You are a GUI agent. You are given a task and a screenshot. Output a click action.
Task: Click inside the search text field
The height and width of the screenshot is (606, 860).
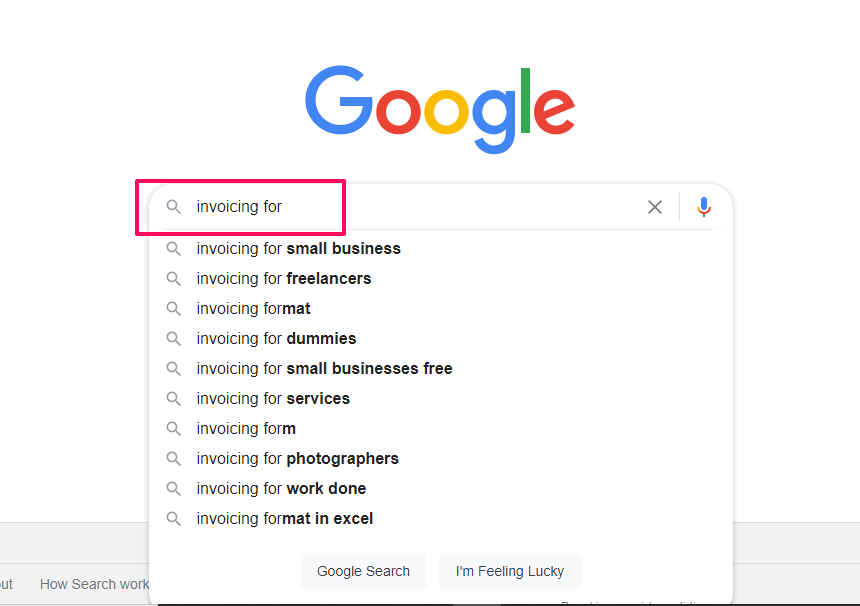[420, 207]
